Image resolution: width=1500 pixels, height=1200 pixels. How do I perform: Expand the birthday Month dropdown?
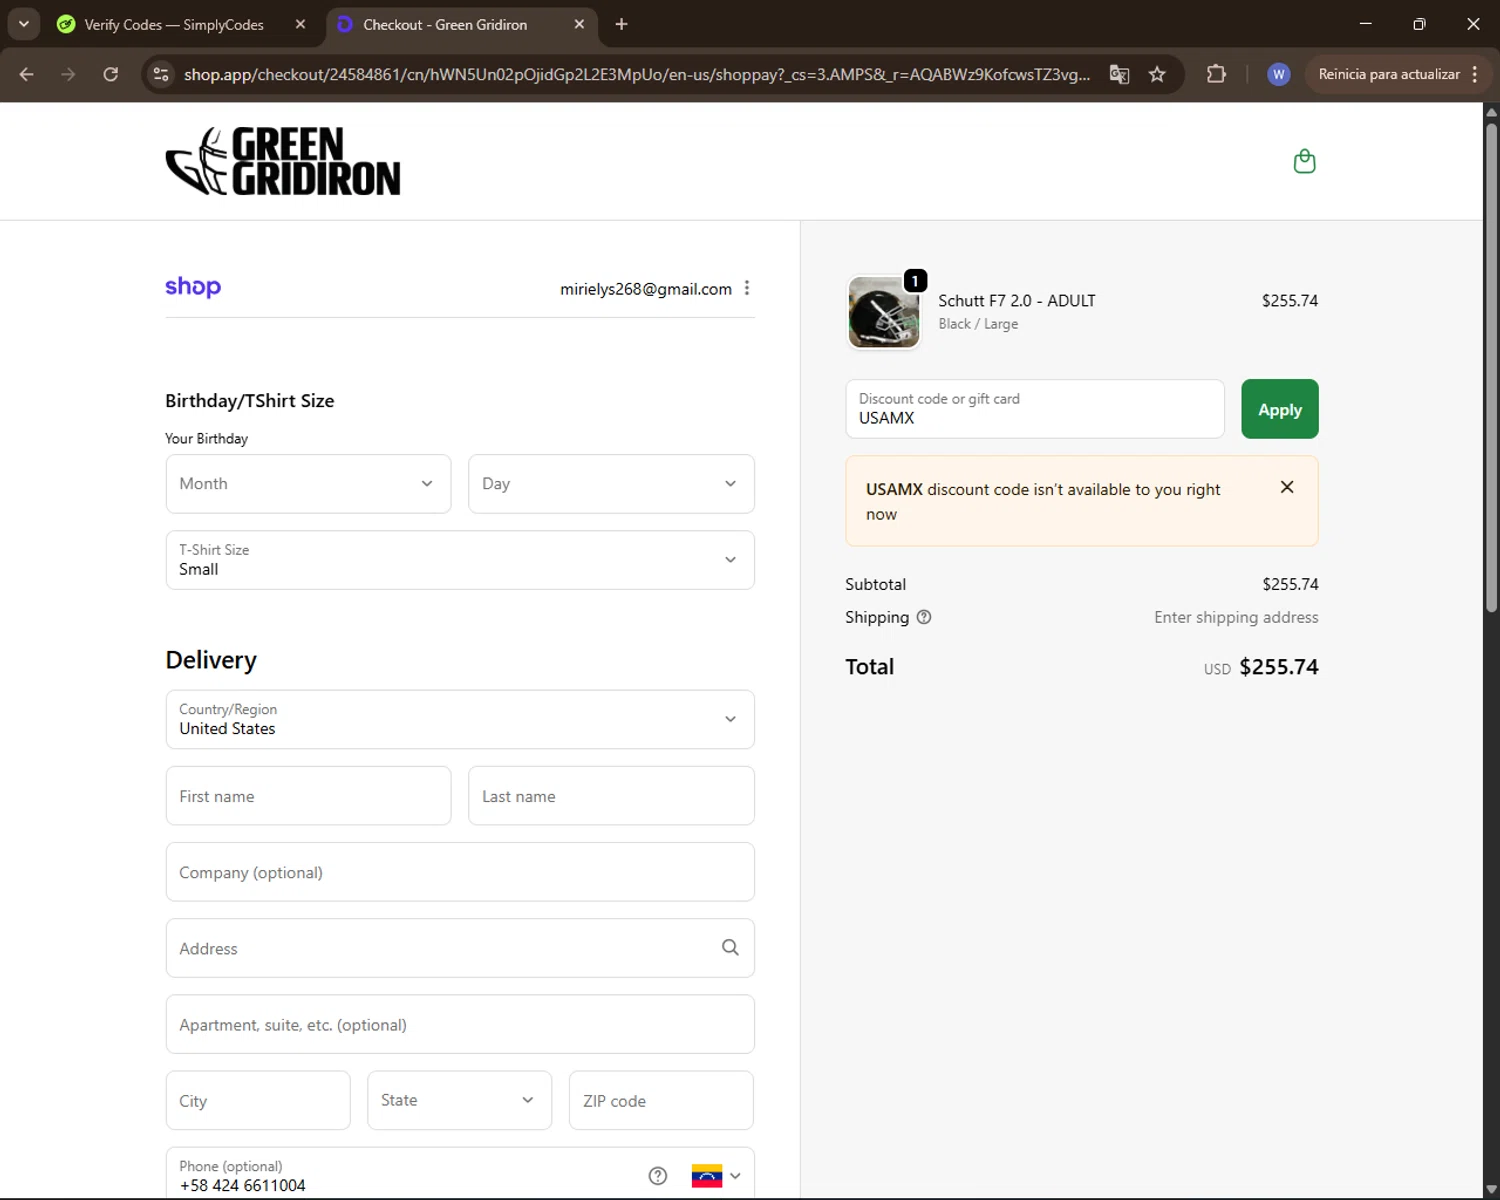pyautogui.click(x=308, y=484)
